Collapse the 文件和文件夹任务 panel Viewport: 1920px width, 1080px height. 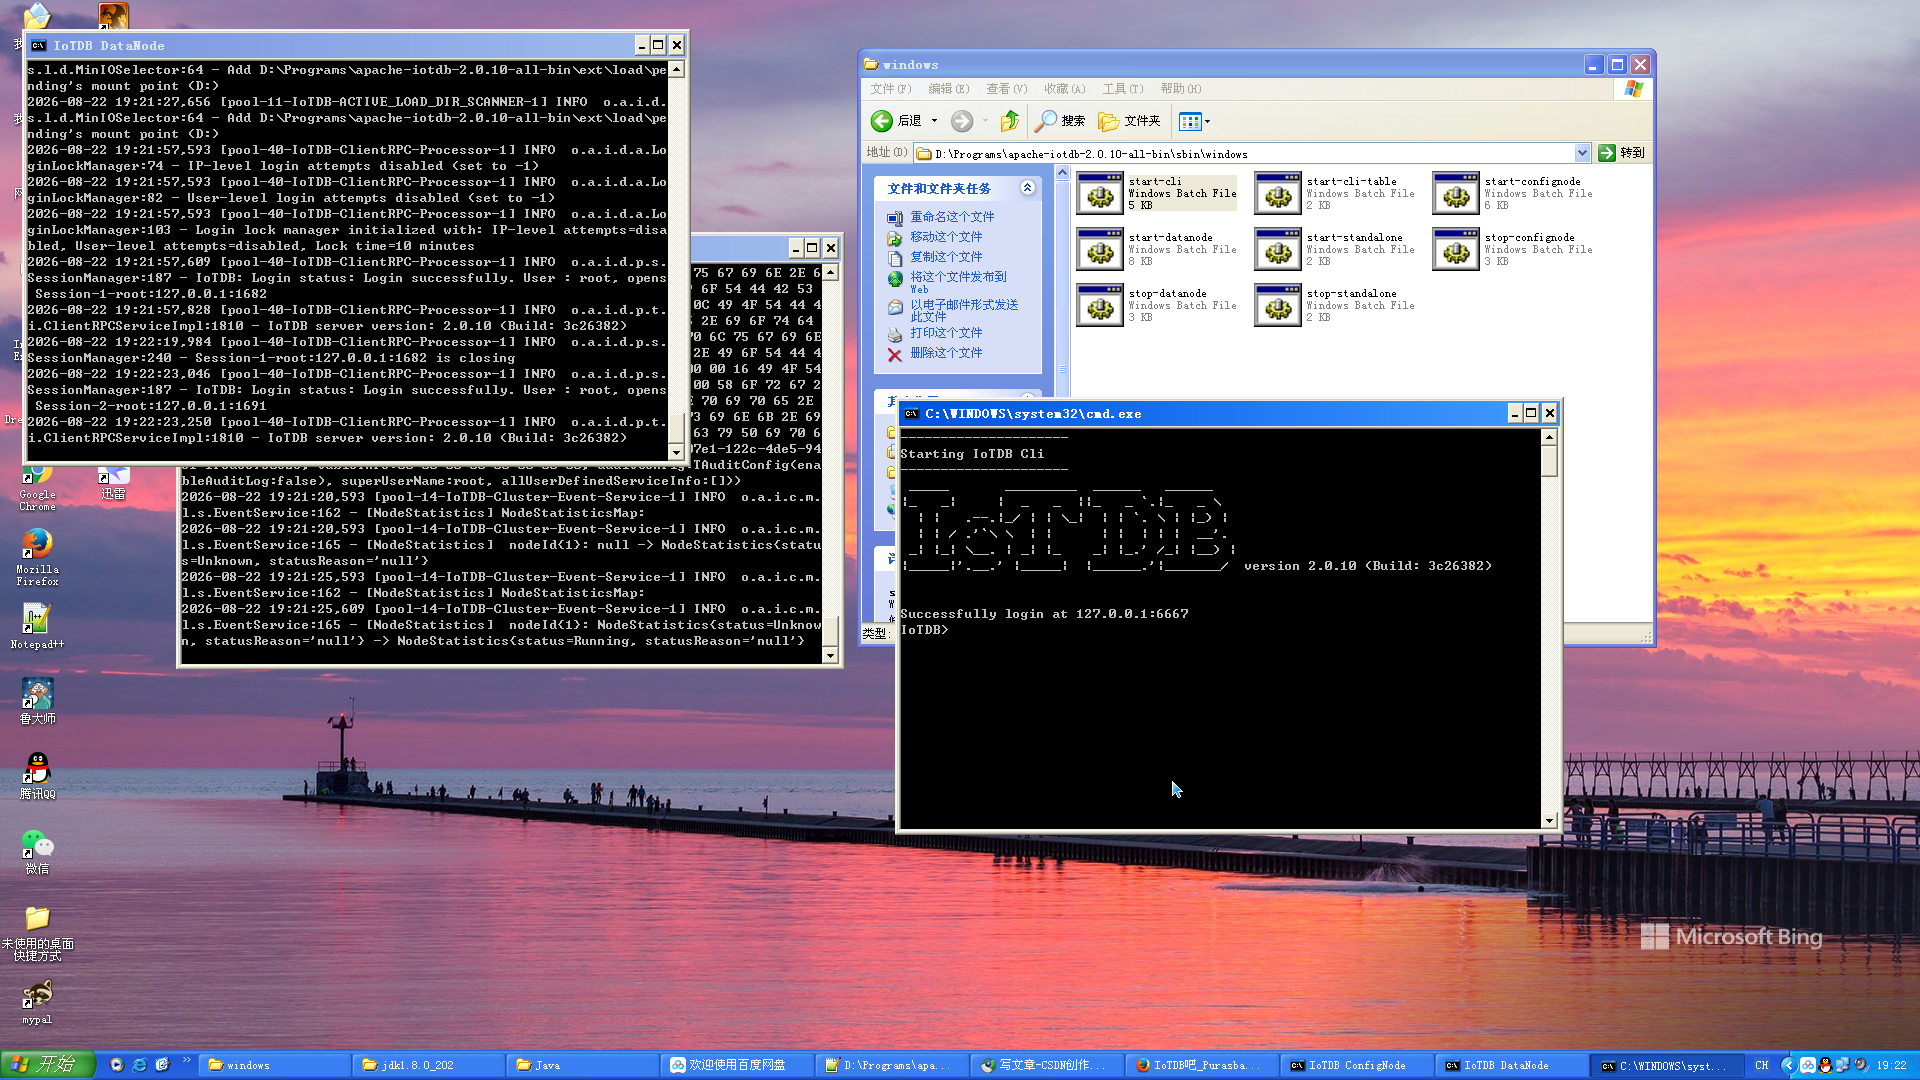click(x=1027, y=188)
